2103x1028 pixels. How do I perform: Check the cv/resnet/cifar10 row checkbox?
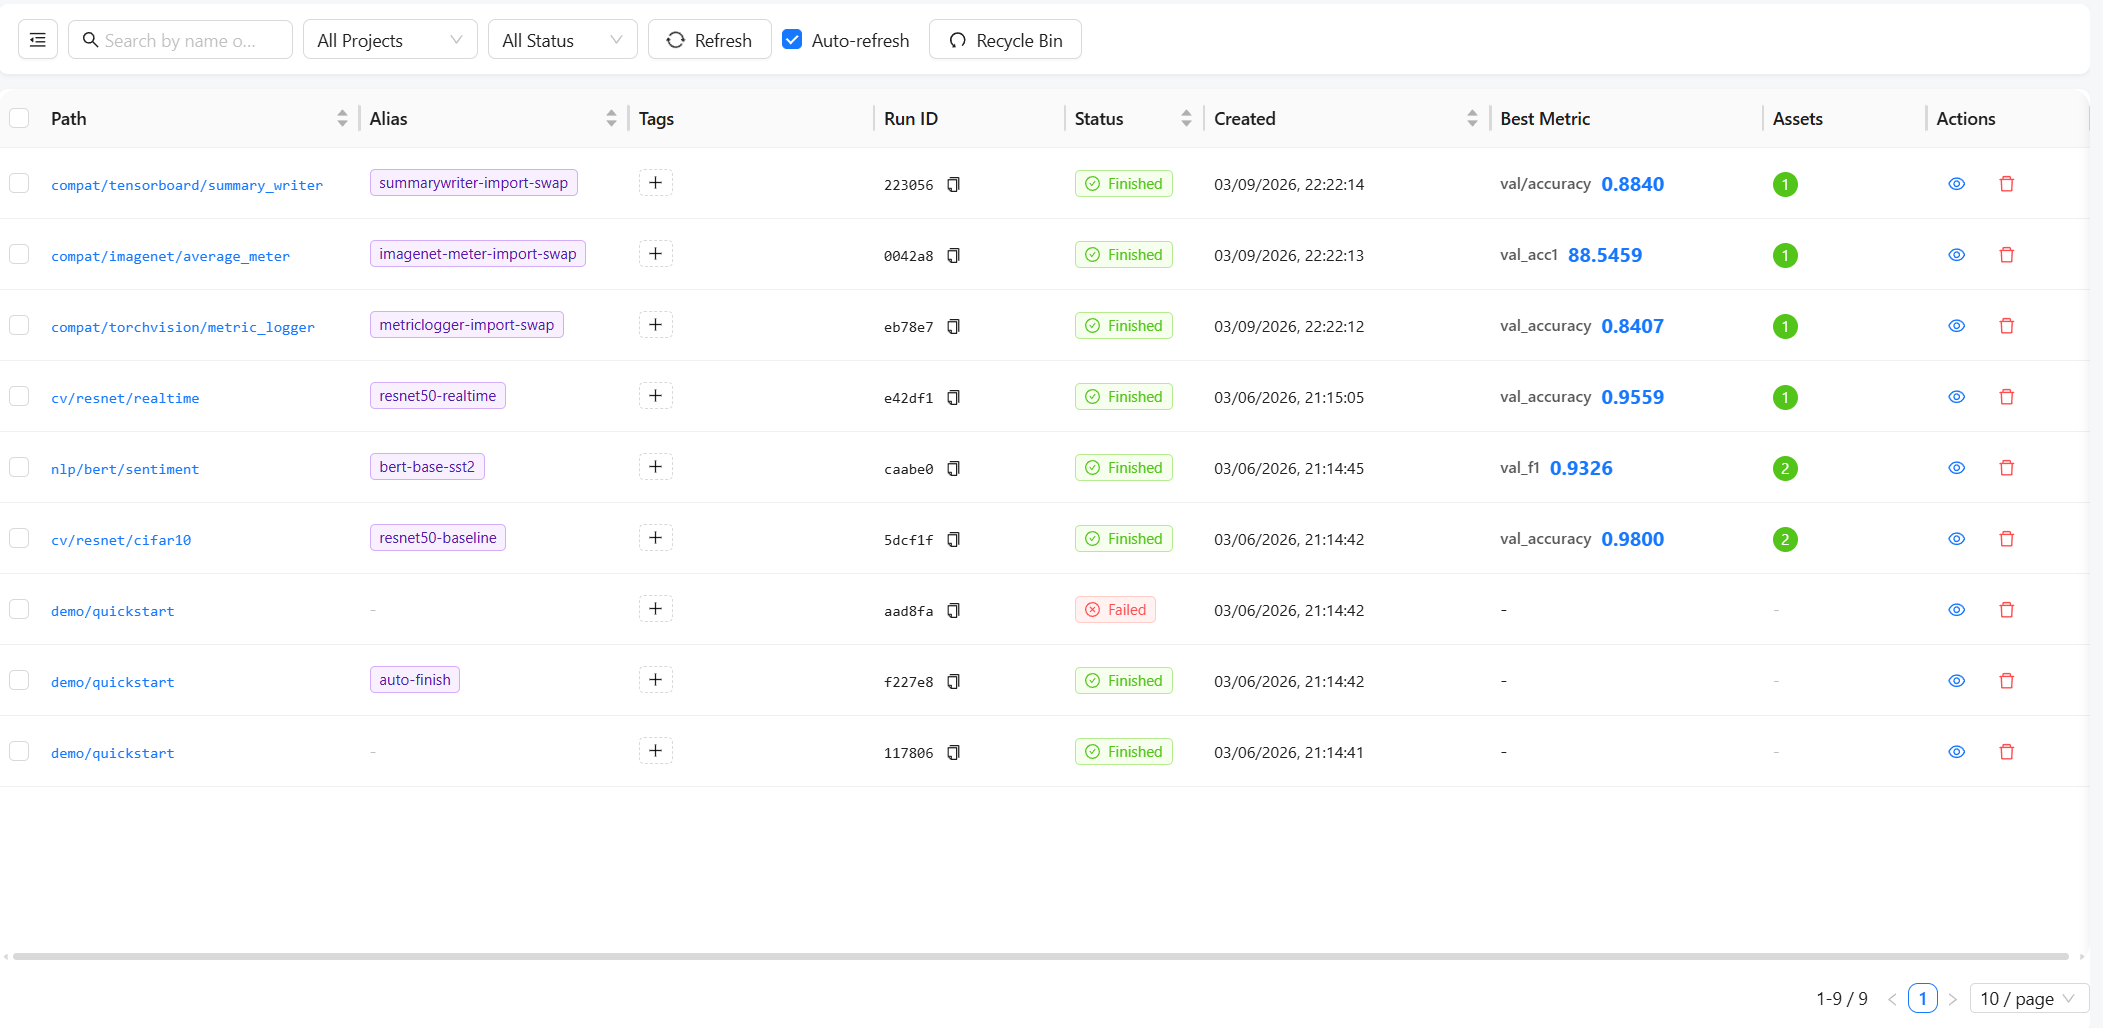pos(19,539)
